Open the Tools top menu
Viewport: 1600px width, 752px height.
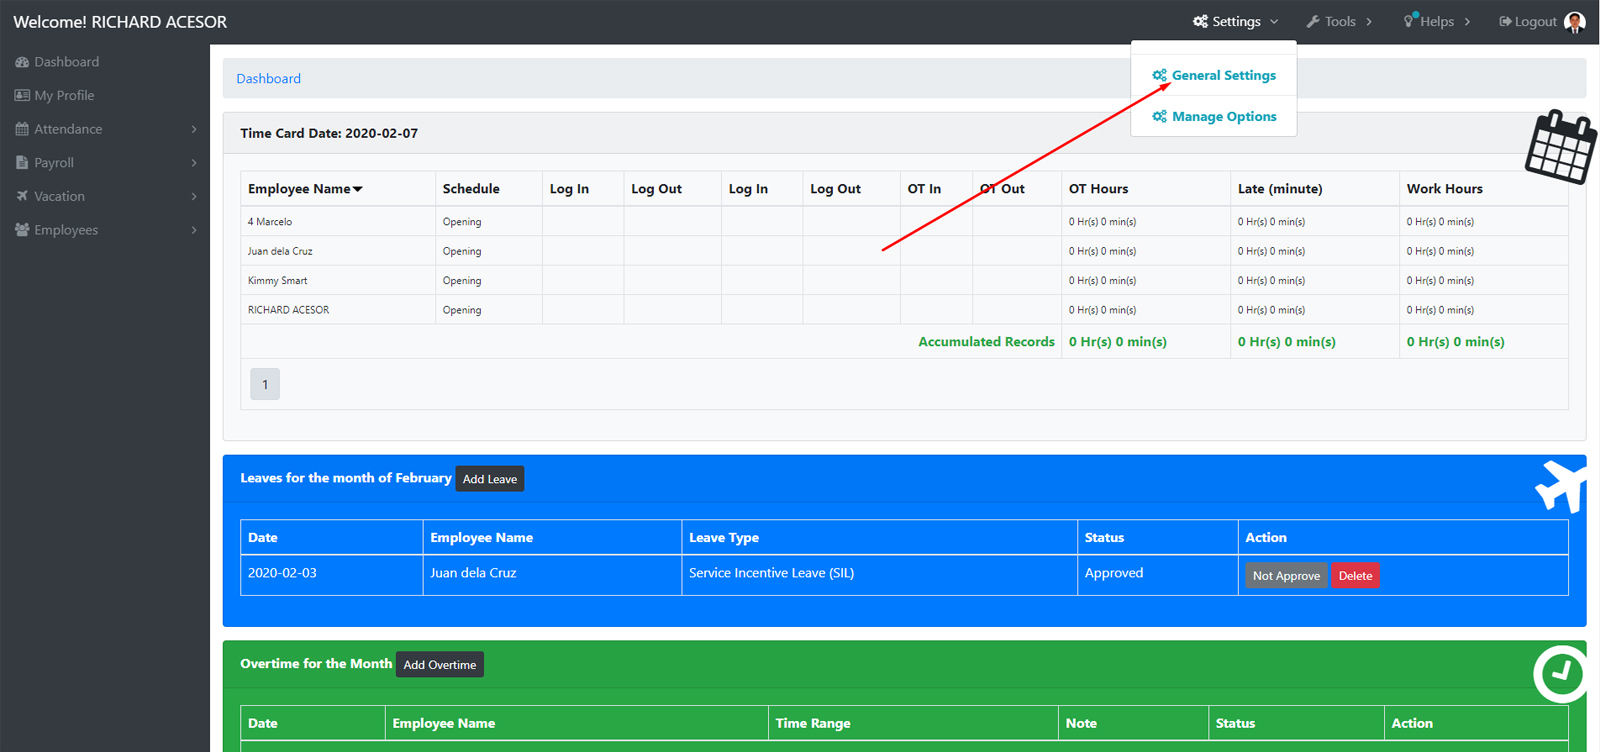[1339, 21]
